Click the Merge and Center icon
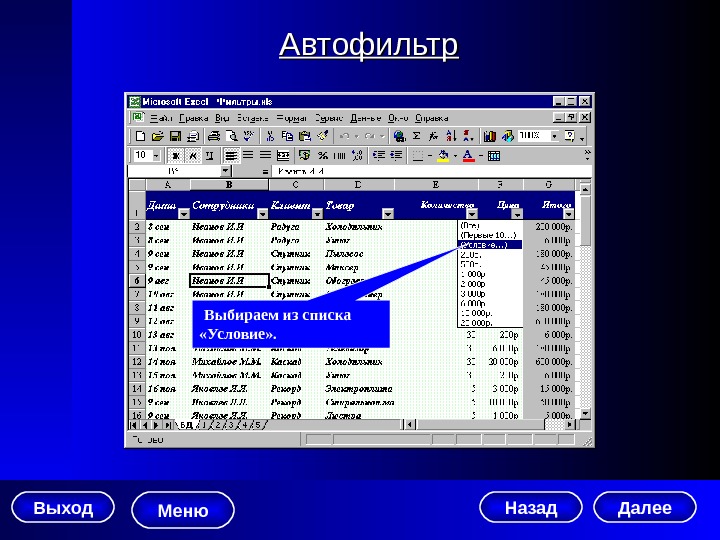Image resolution: width=720 pixels, height=540 pixels. point(283,156)
